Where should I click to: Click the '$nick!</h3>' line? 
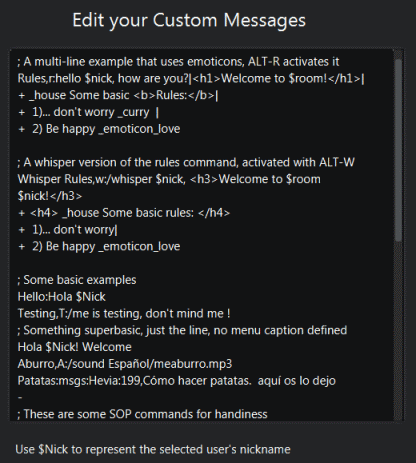tap(50, 196)
